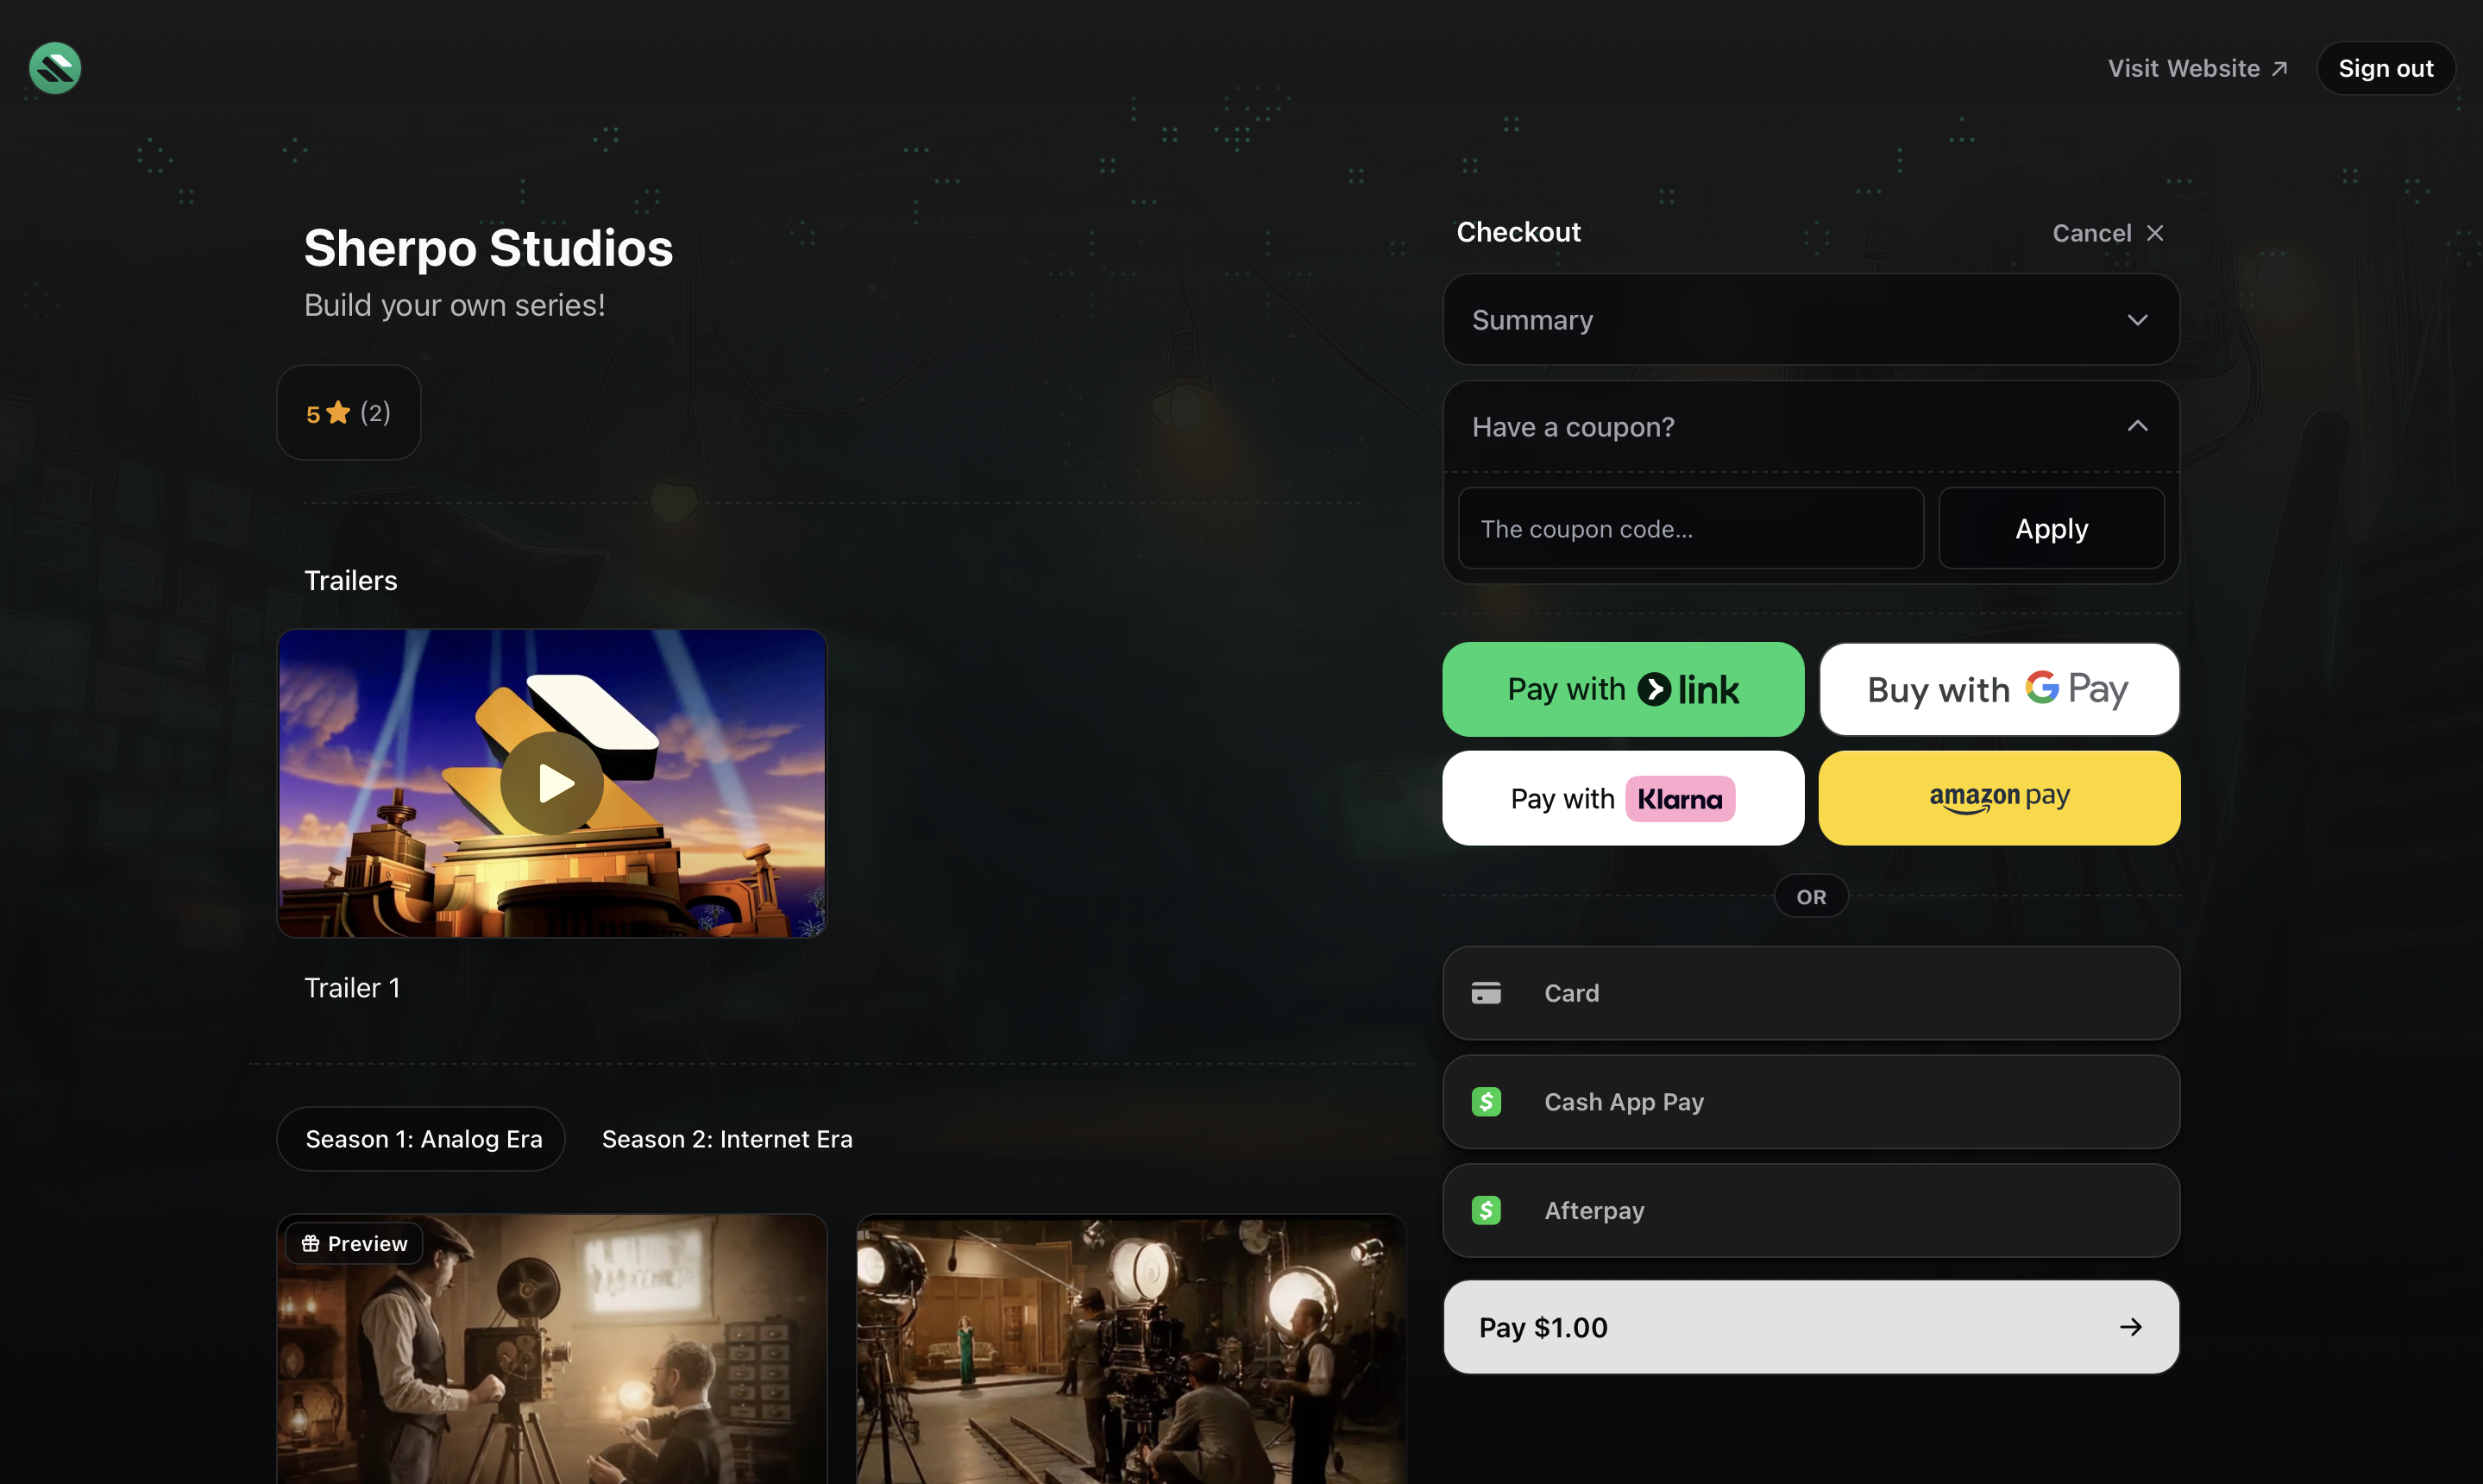This screenshot has width=2483, height=1484.
Task: Select Pay with Klarna
Action: point(1622,797)
